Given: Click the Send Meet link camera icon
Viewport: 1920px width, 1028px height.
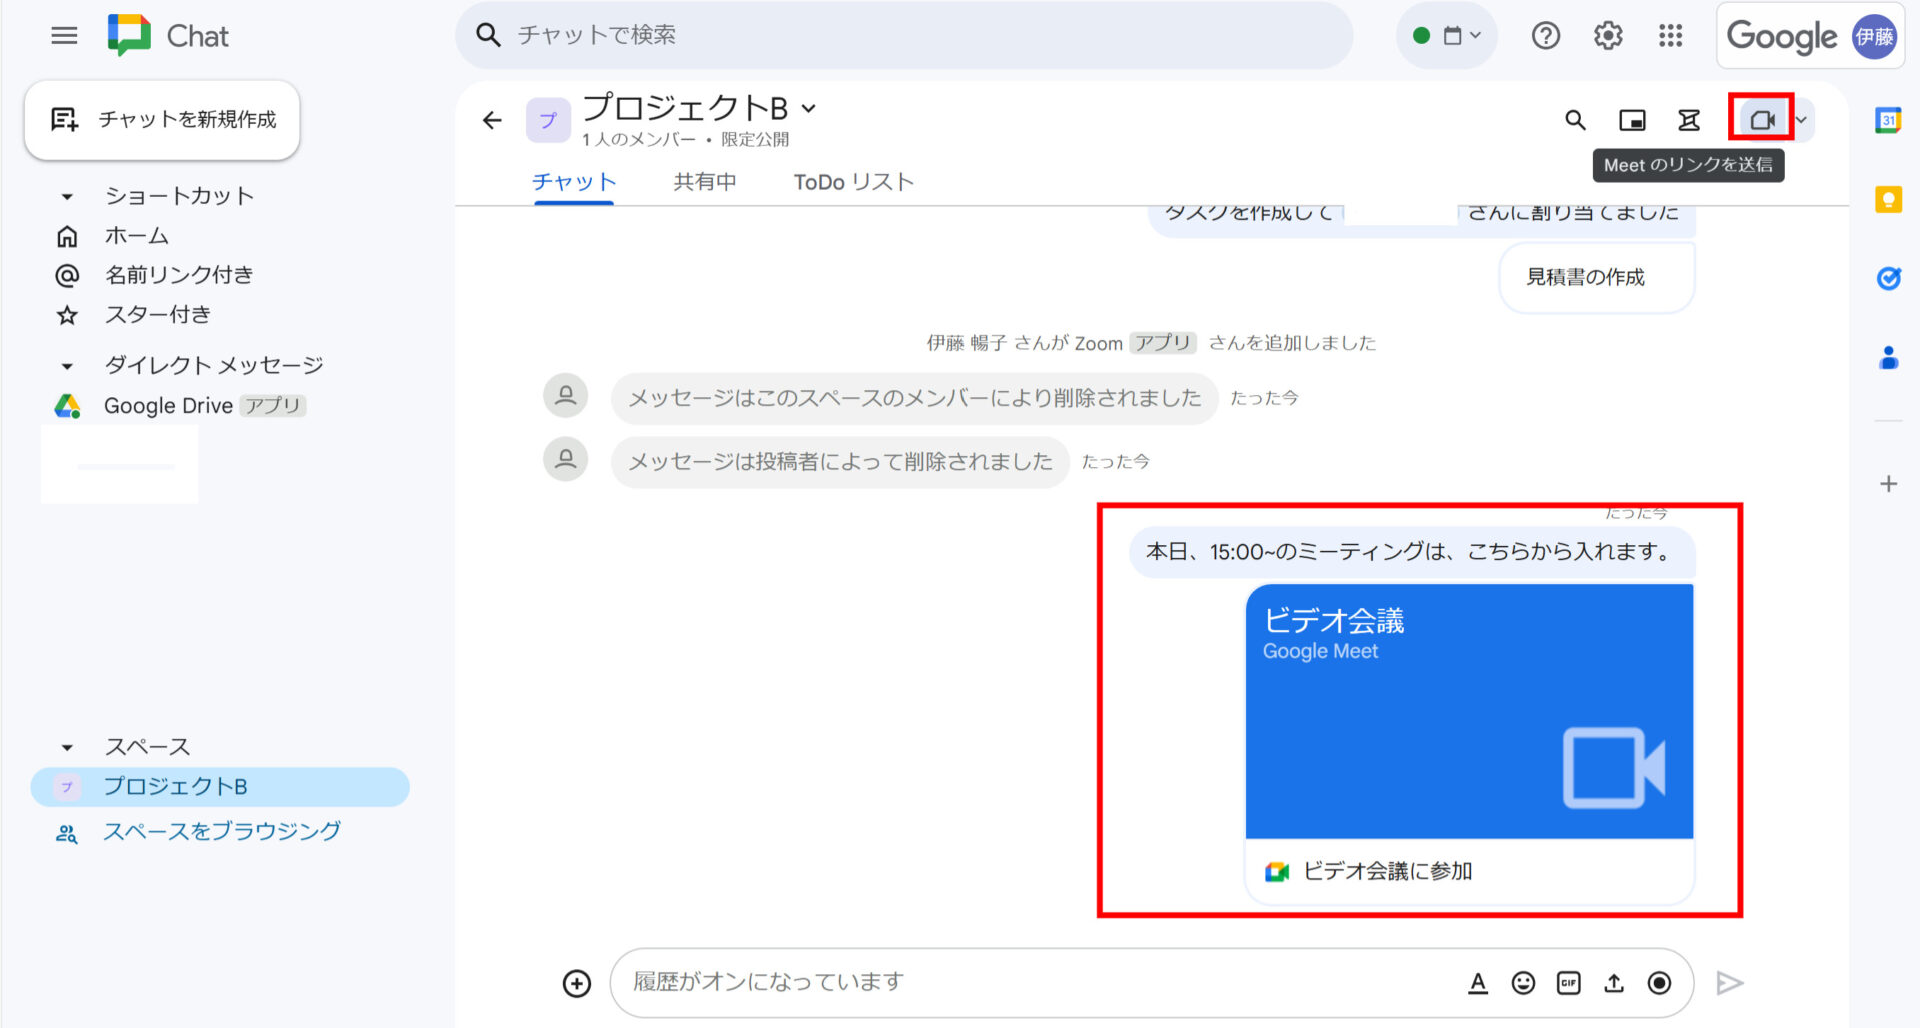Looking at the screenshot, I should (x=1761, y=119).
